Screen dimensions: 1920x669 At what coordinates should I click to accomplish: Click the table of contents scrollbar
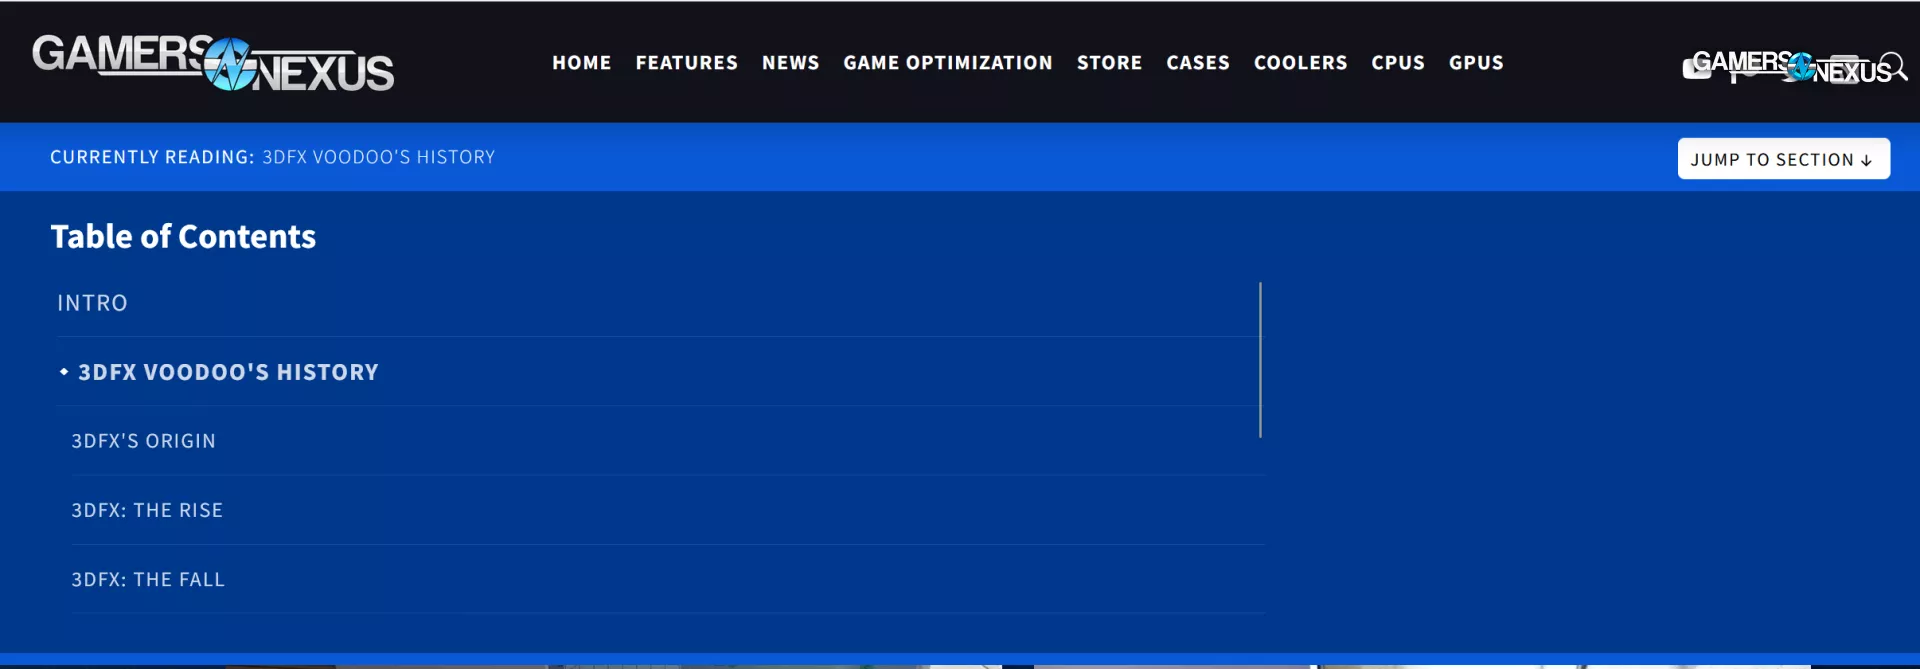coord(1260,360)
